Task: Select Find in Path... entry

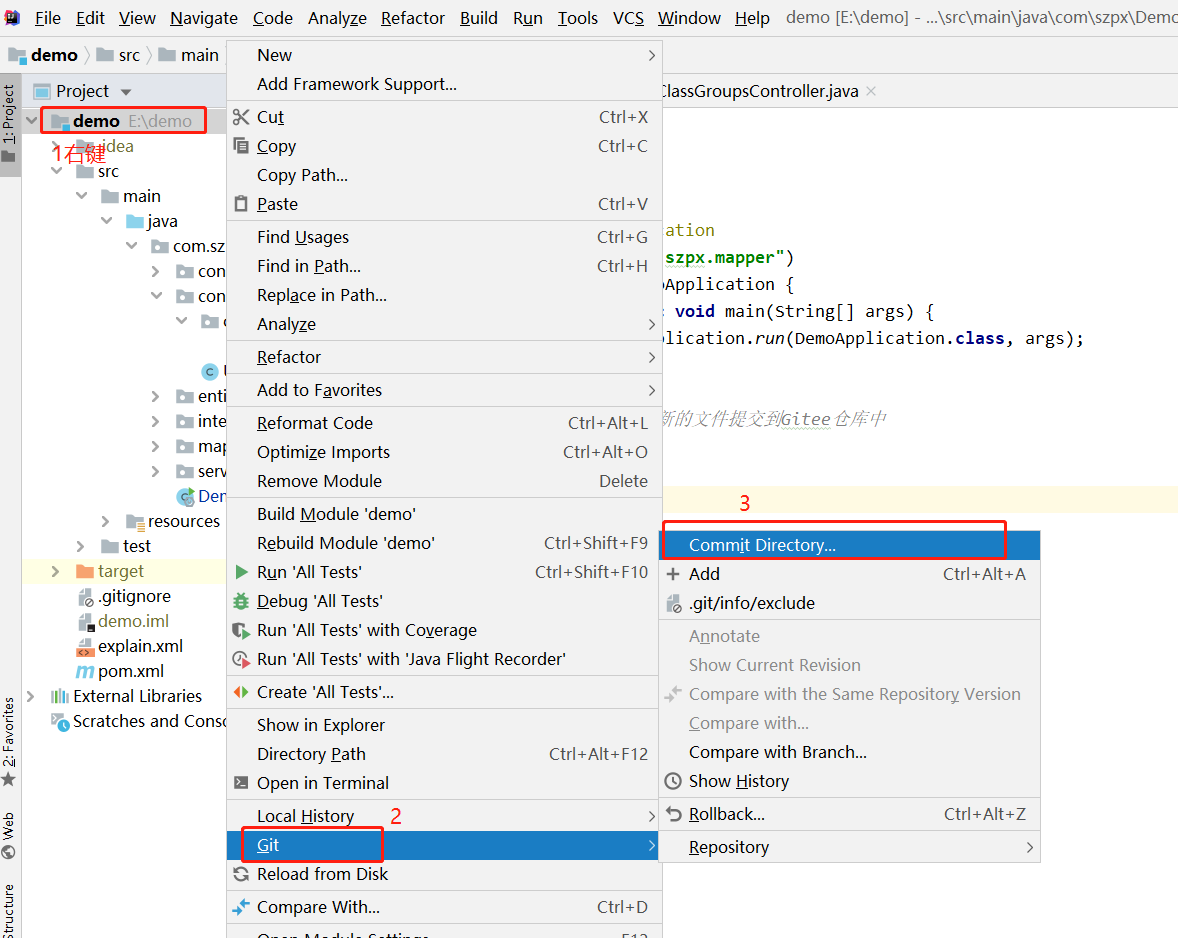Action: [x=443, y=266]
